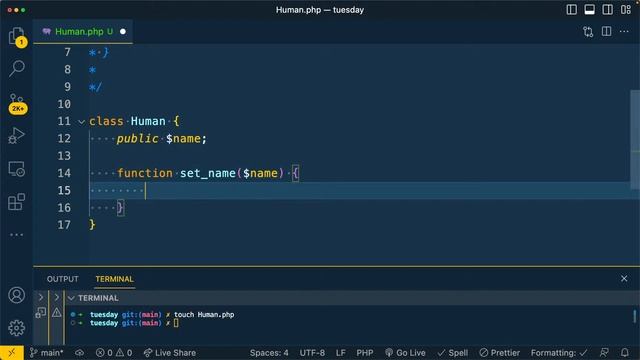
Task: Click the publish to cloud icon
Action: [79, 353]
